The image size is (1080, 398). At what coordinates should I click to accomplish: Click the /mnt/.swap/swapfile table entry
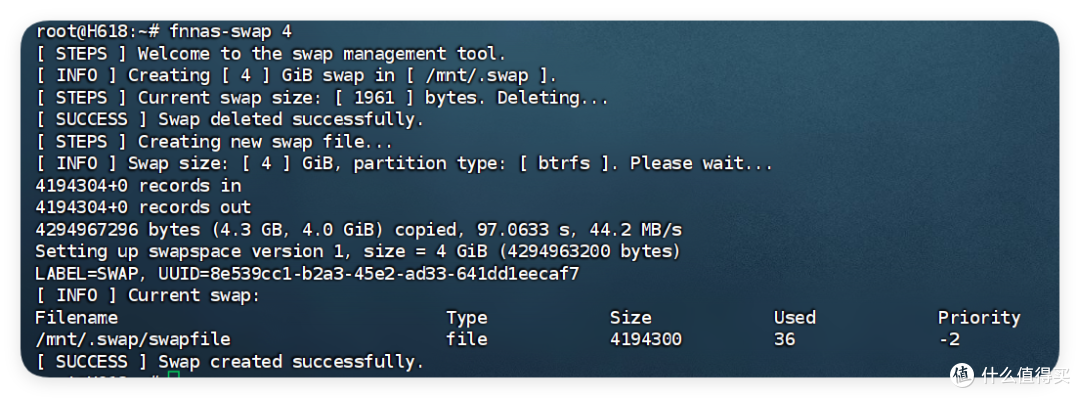(x=133, y=339)
